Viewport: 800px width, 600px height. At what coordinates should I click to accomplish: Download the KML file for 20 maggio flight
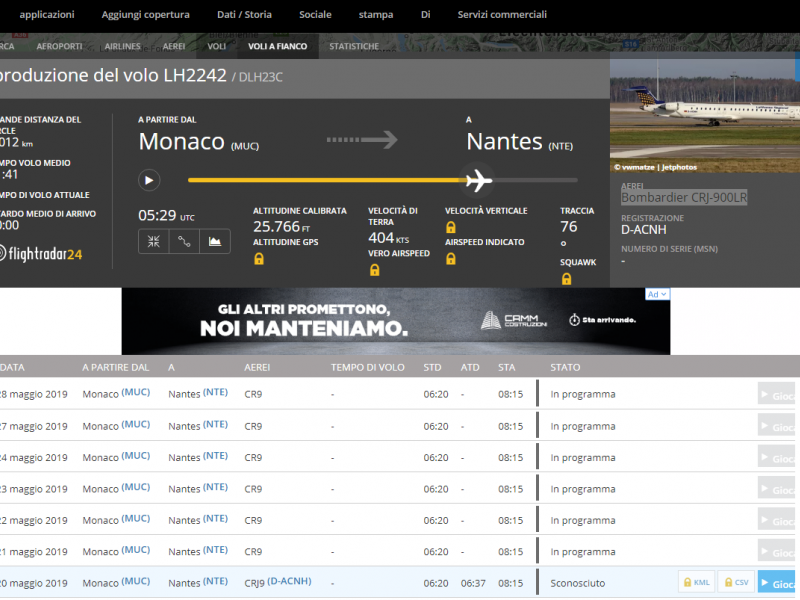(696, 582)
